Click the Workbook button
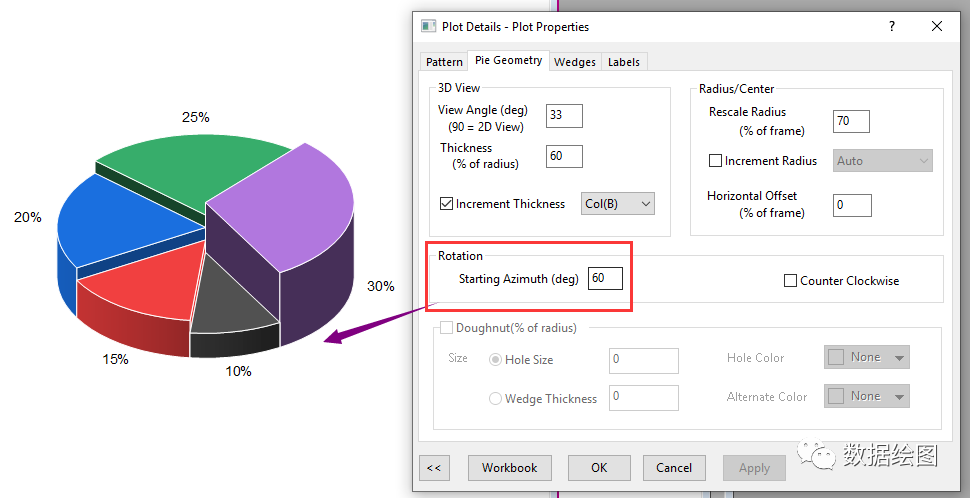970x498 pixels. click(510, 468)
